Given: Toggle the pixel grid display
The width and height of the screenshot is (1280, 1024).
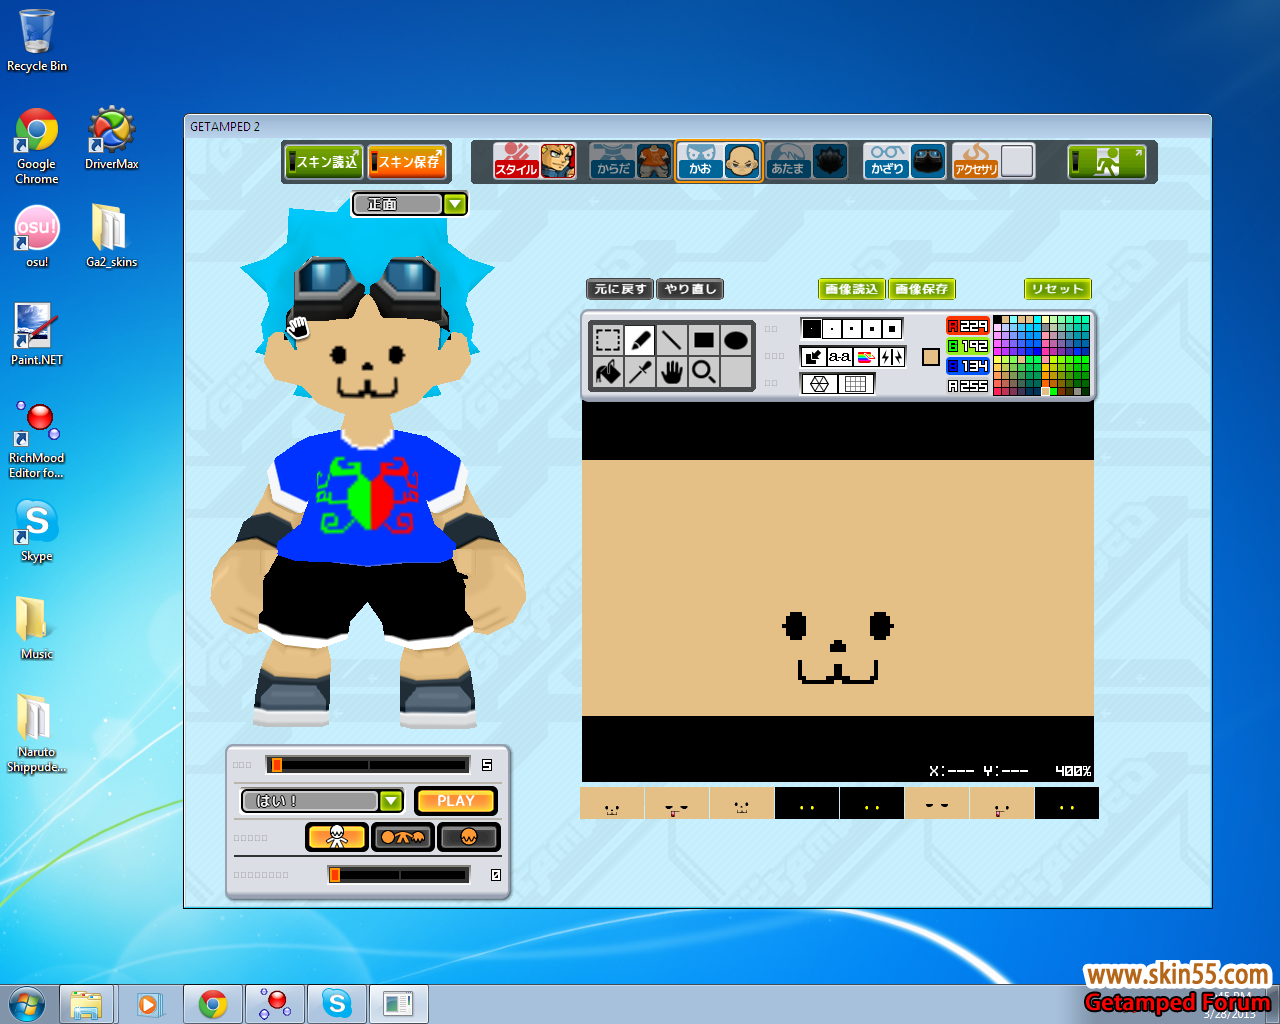Looking at the screenshot, I should point(856,384).
